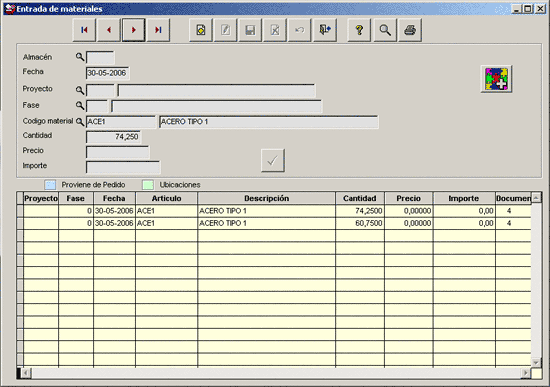Click horizontal scrollbar left arrow

(x=26, y=373)
